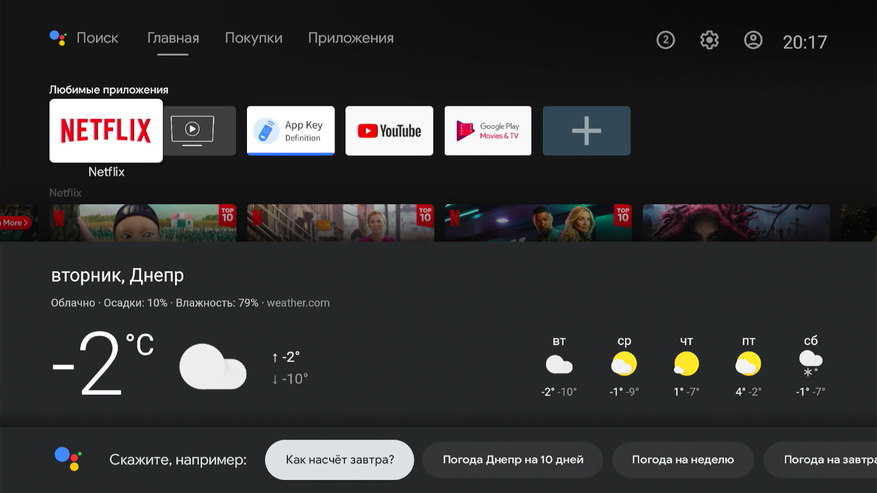Screen dimensions: 877x493
Task: Click the low temperature ↓ -10° value
Action: pos(290,379)
